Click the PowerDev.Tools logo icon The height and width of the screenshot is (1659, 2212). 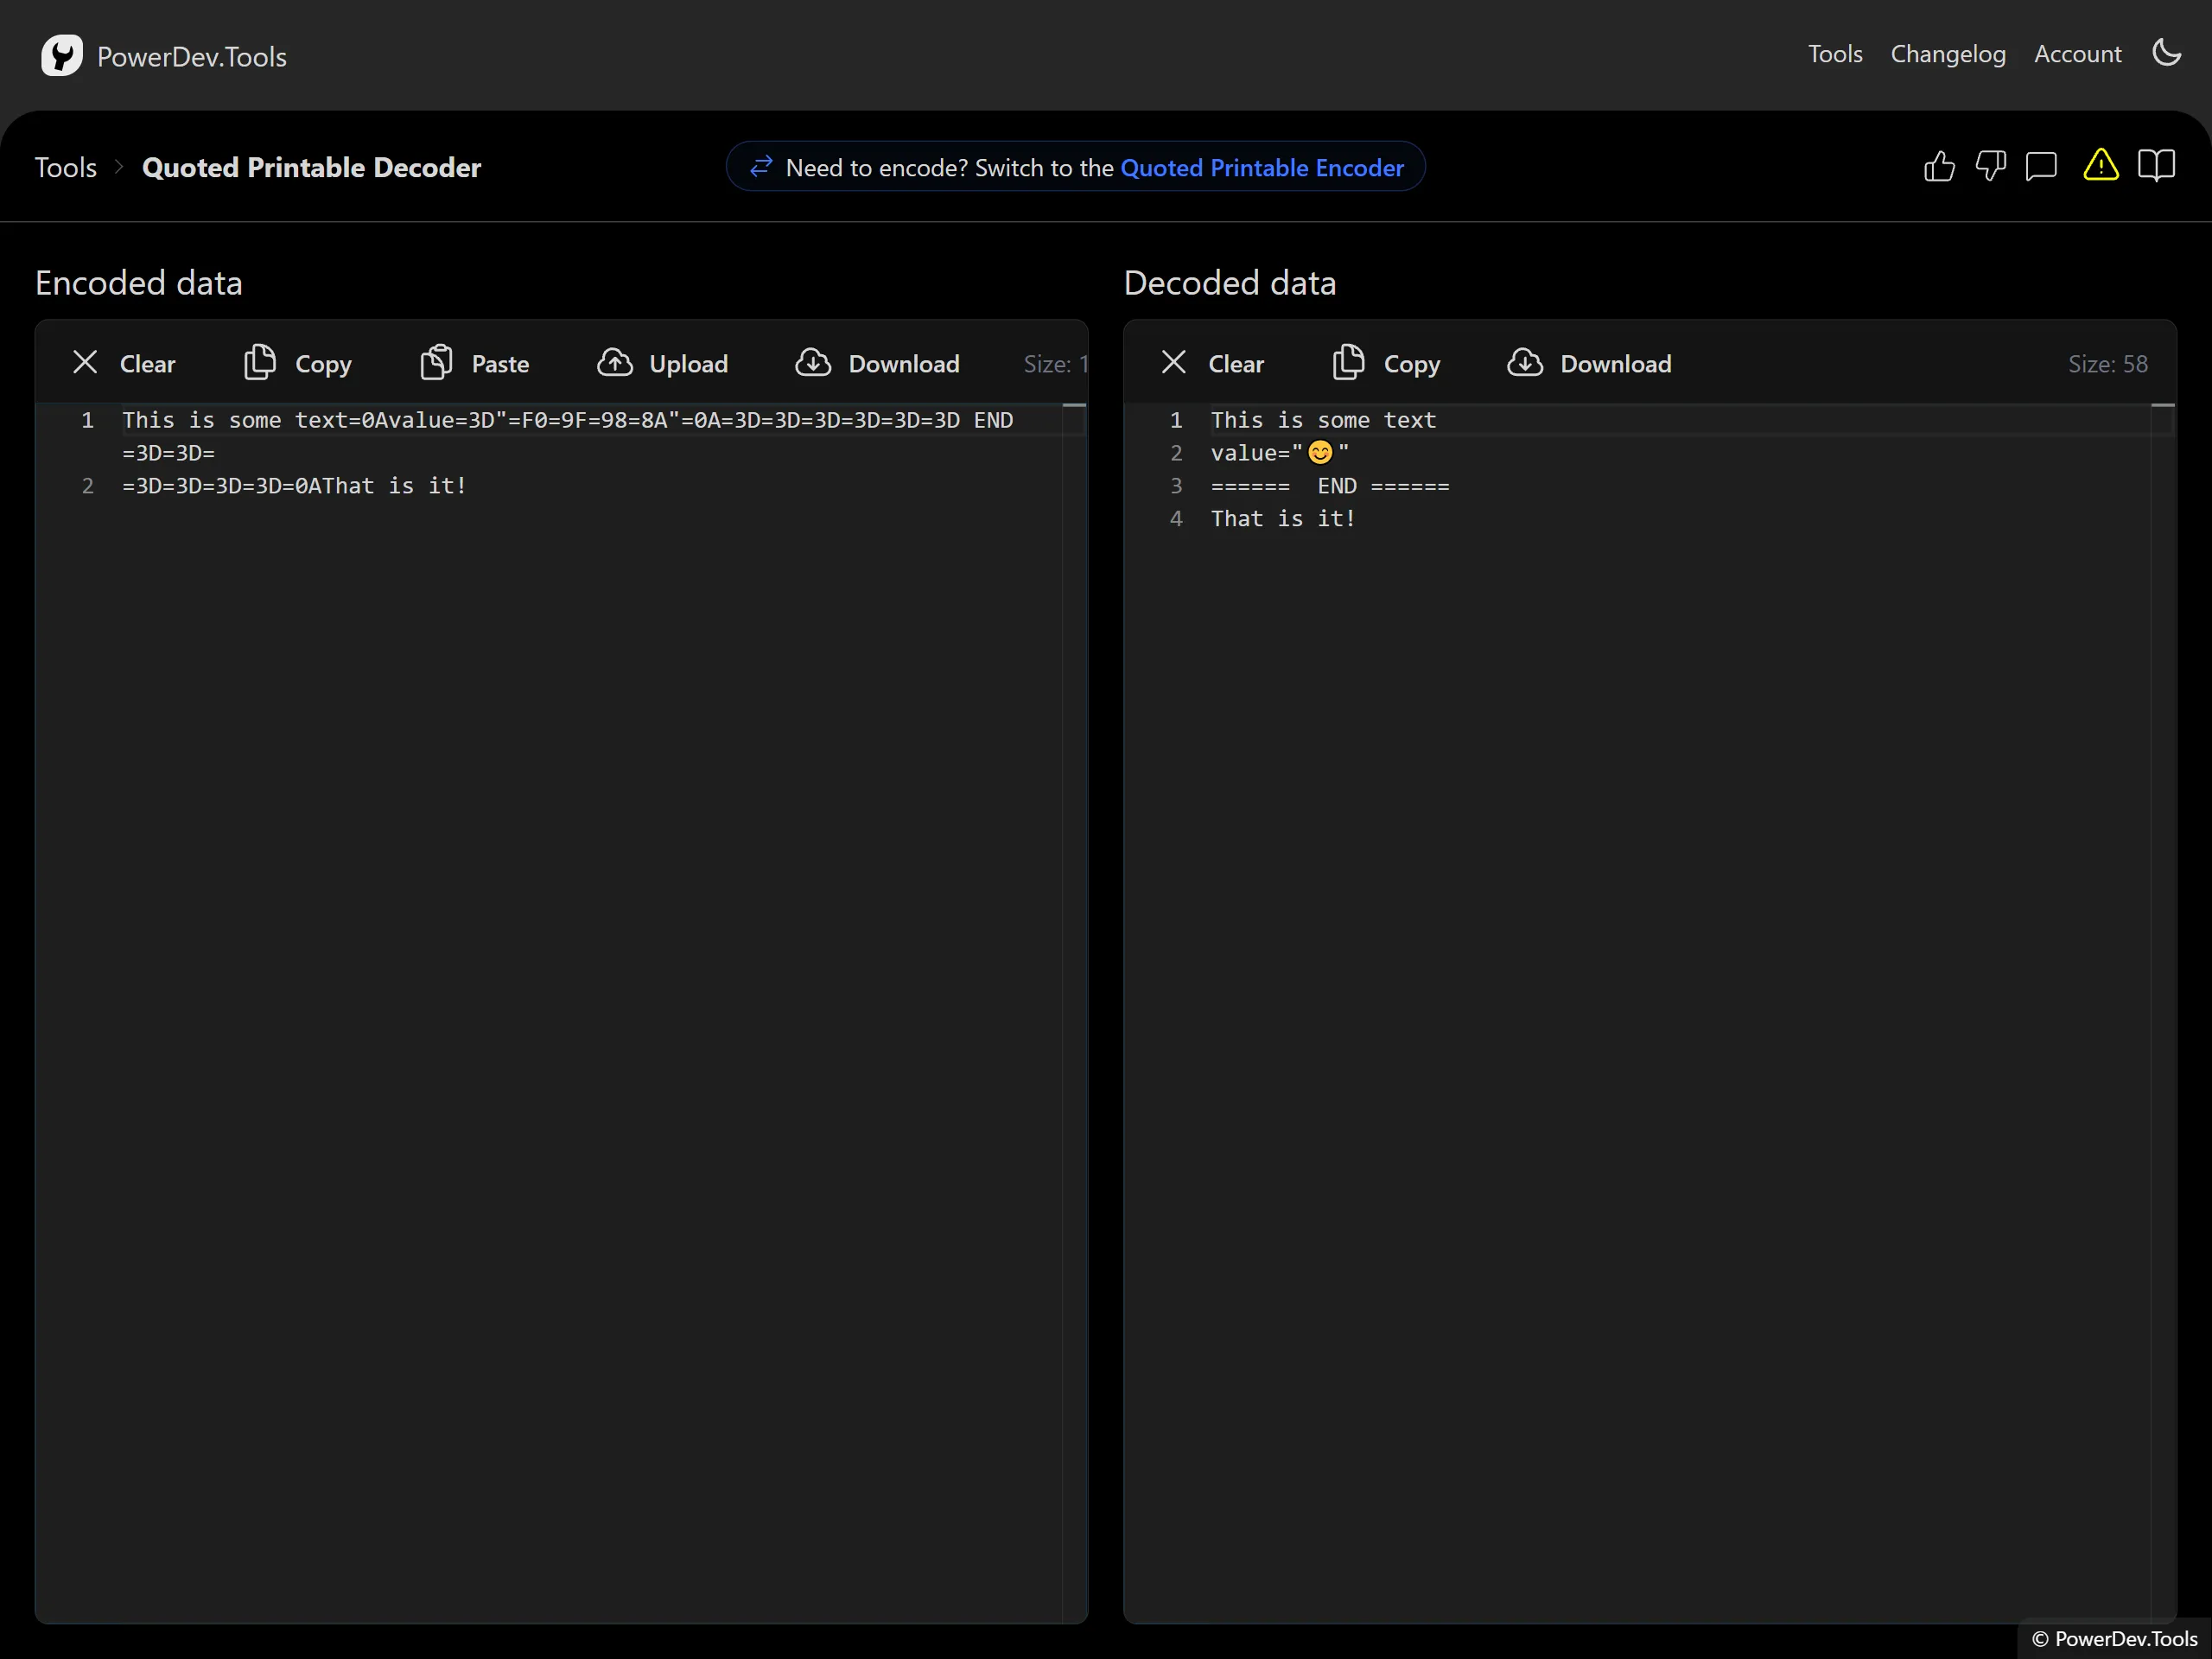coord(61,56)
